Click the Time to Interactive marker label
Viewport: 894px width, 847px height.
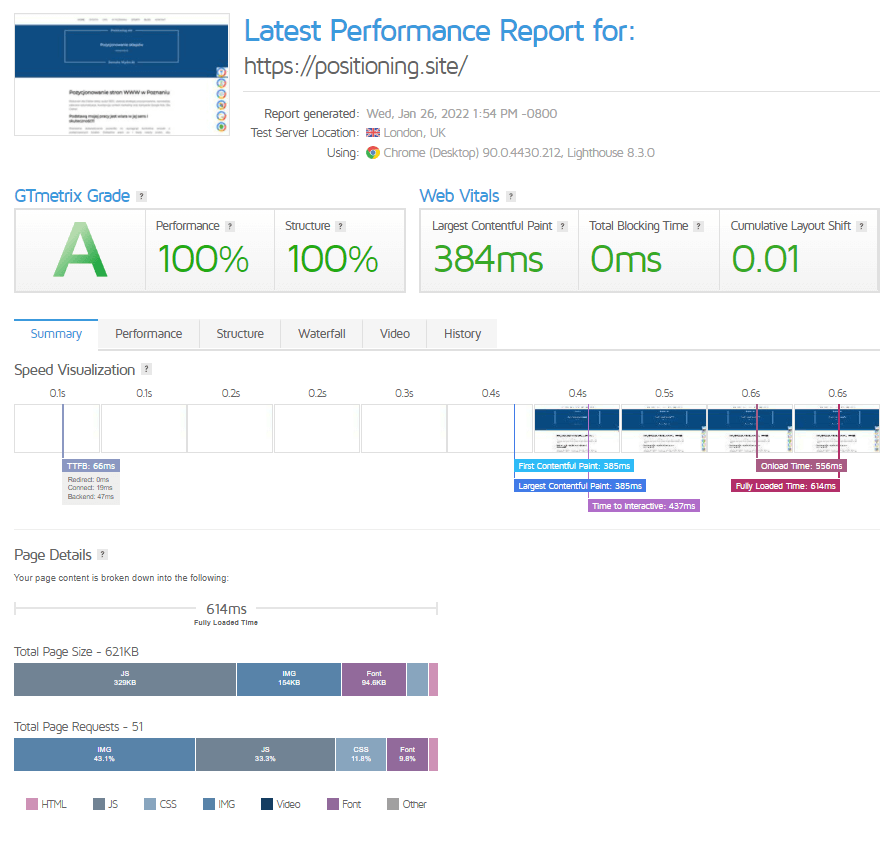643,506
